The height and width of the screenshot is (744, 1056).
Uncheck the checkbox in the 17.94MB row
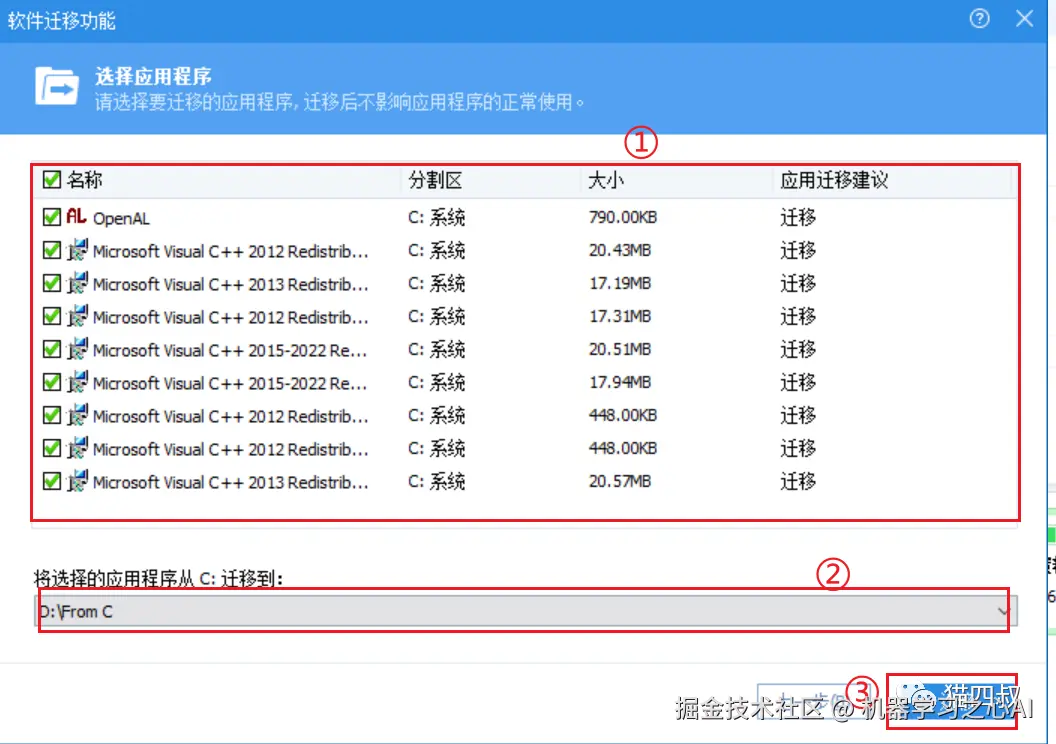tap(52, 382)
